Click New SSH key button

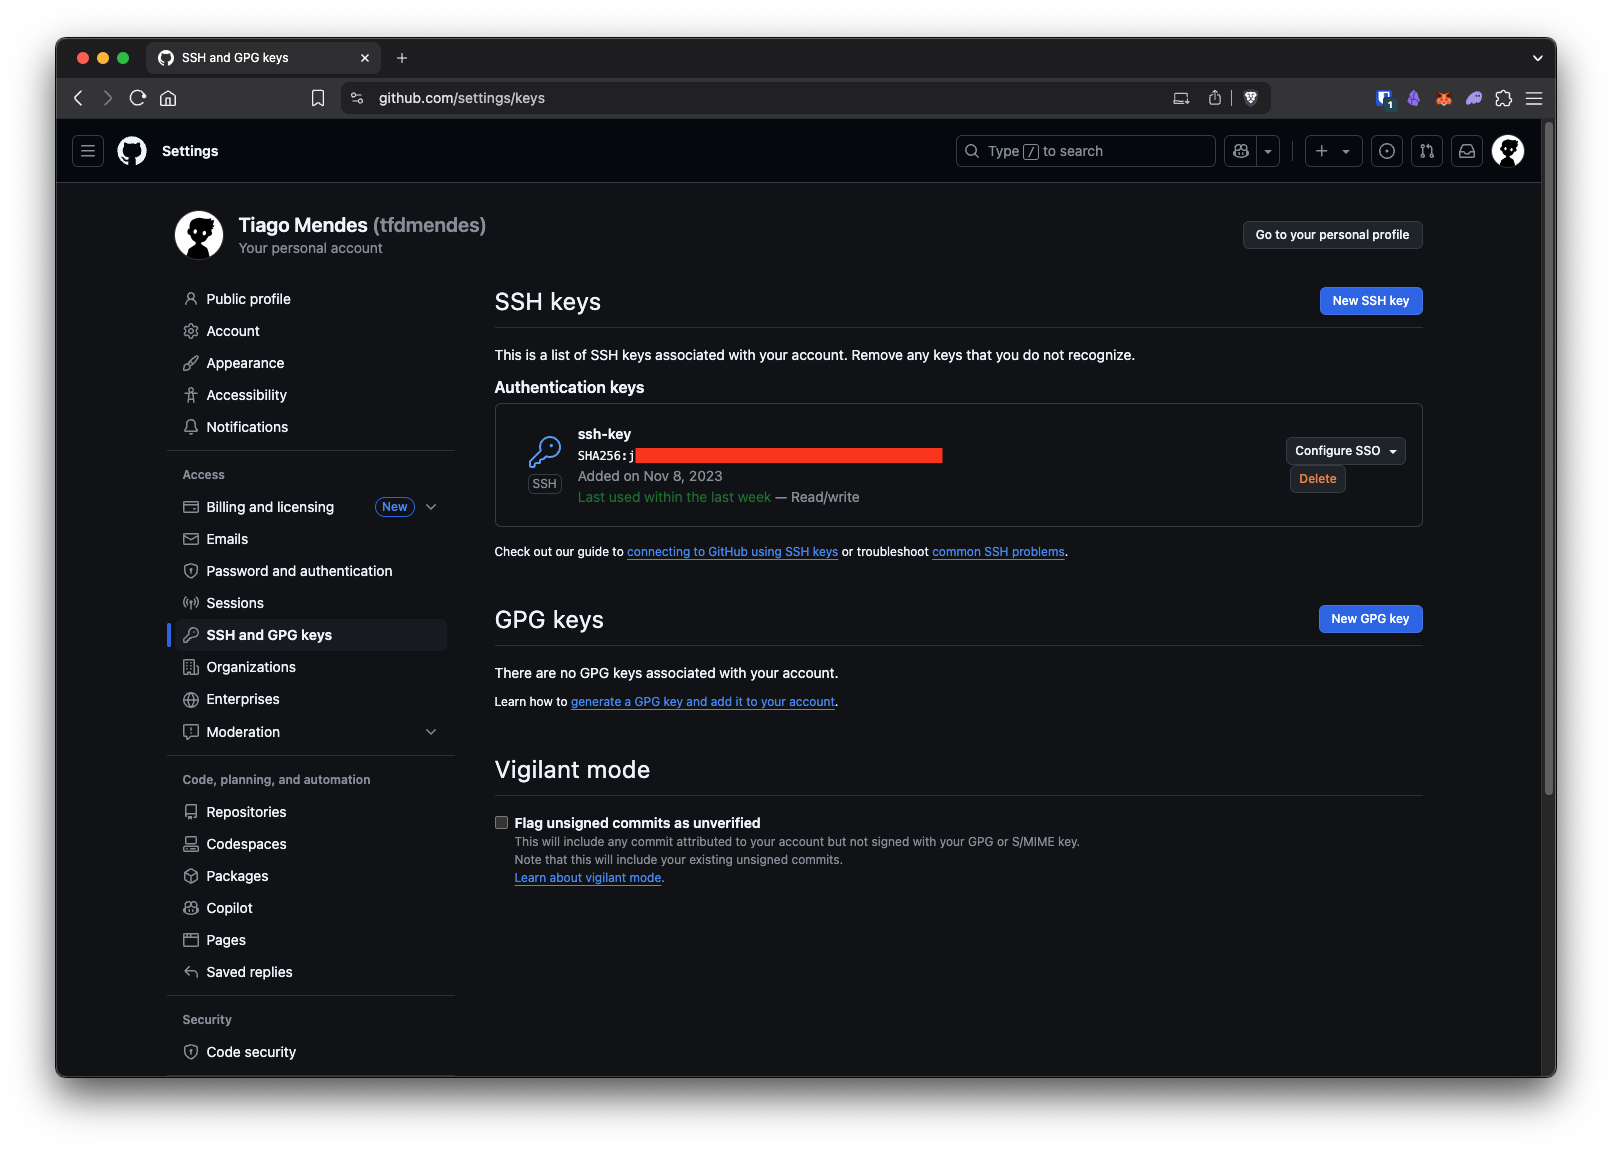click(x=1371, y=301)
